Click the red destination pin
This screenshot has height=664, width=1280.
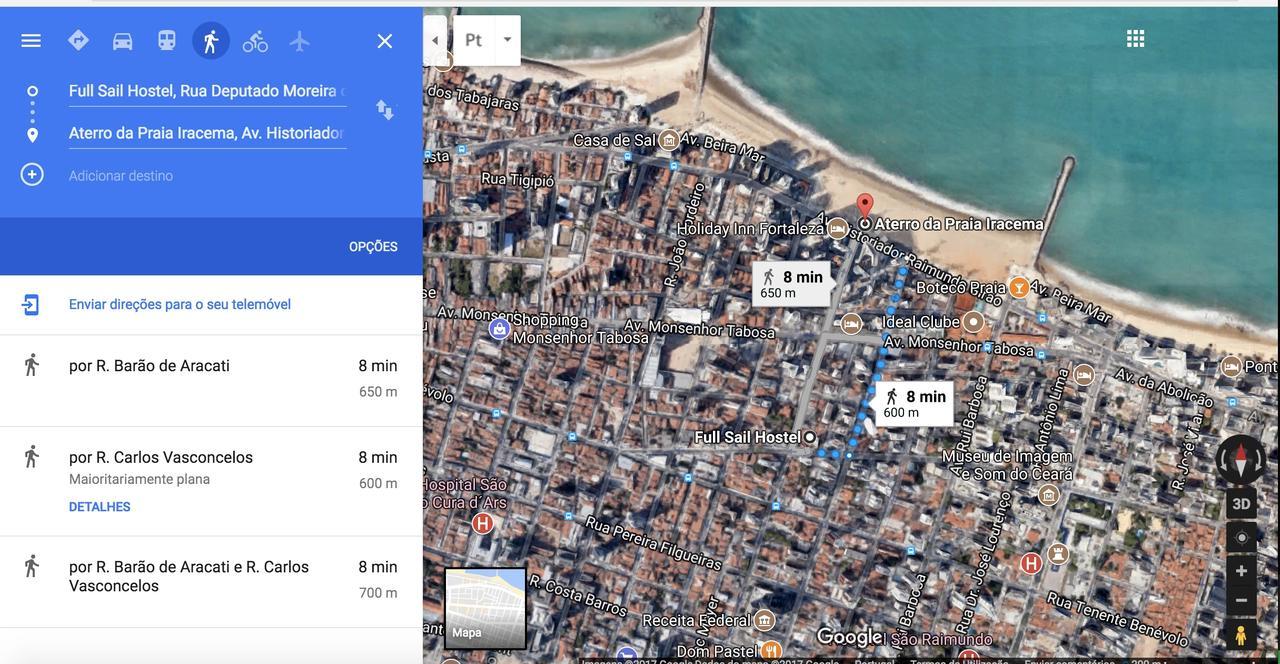(x=865, y=205)
